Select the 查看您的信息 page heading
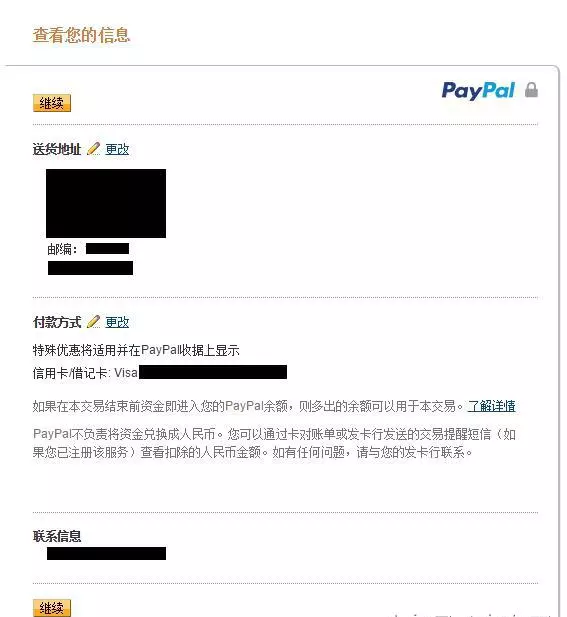 coord(81,35)
